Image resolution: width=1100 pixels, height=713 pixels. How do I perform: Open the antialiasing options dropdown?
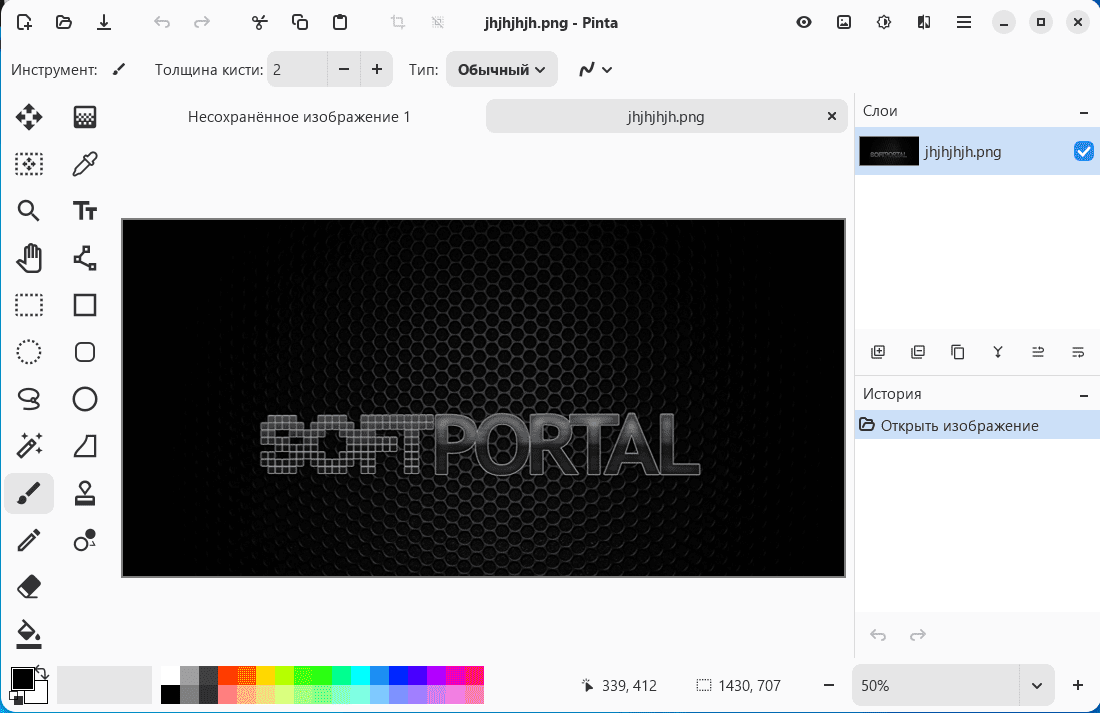(596, 69)
